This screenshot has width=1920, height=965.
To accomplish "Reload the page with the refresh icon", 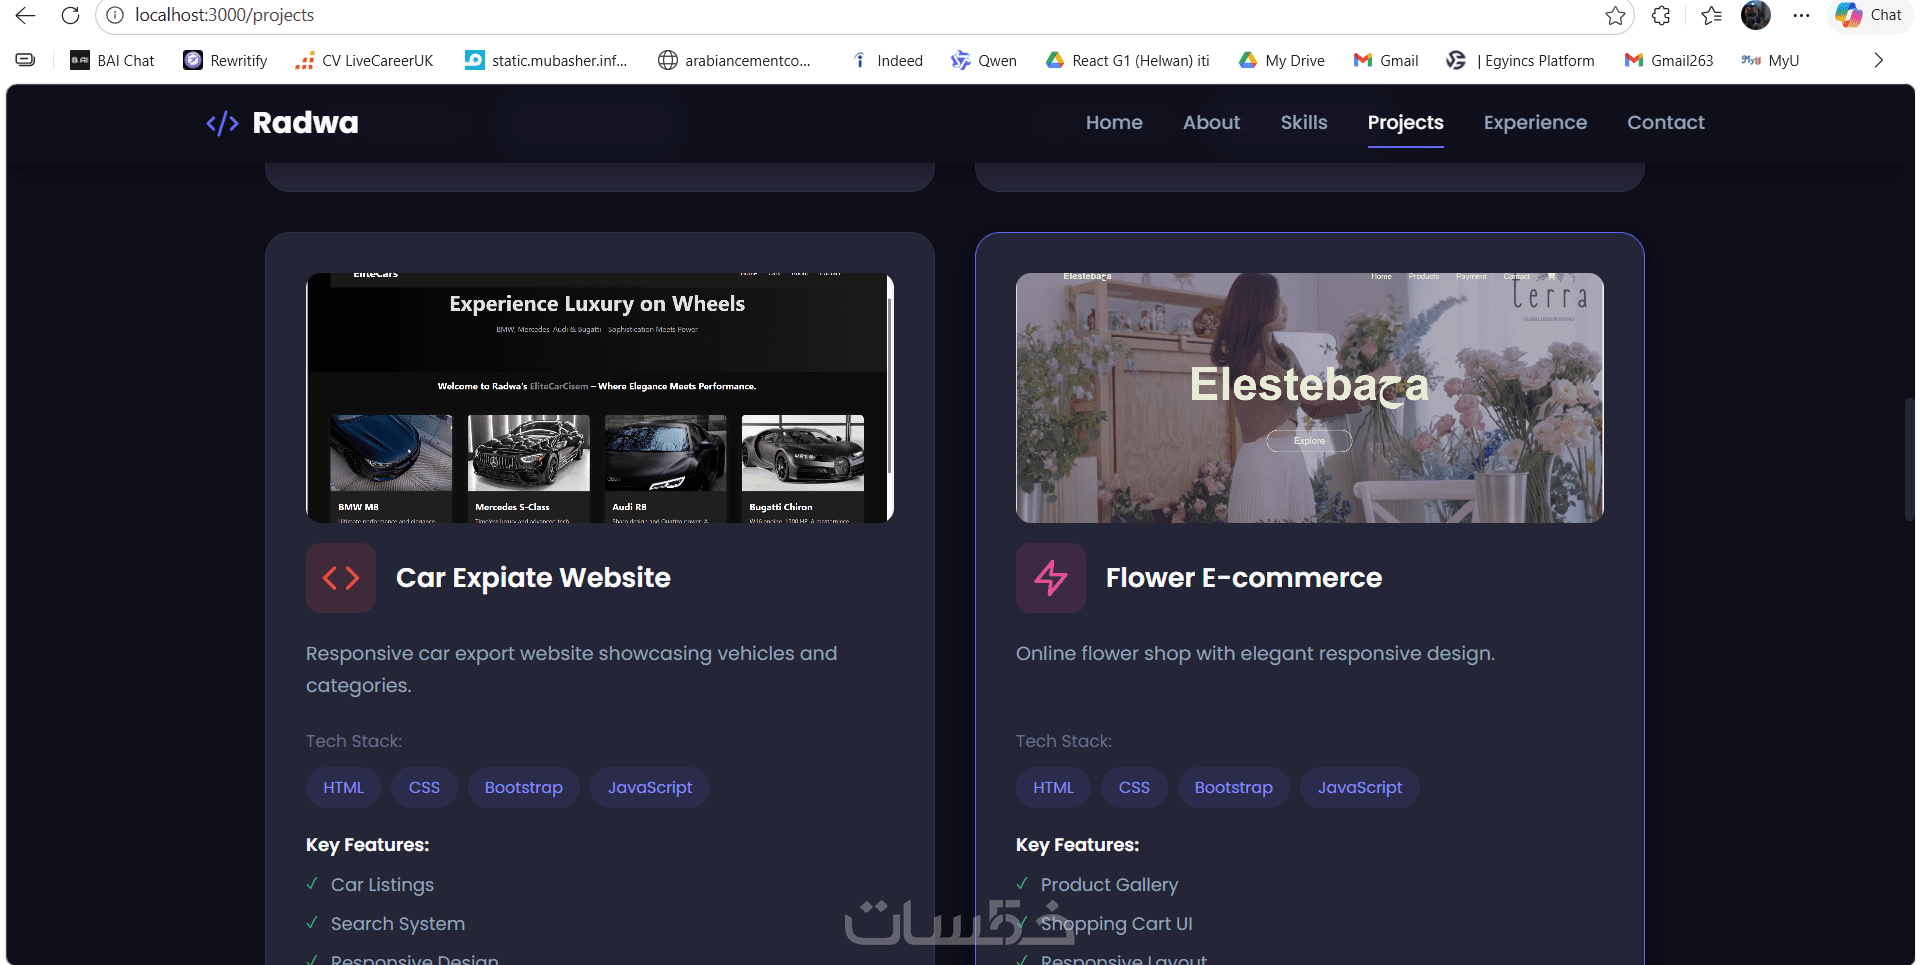I will [70, 15].
